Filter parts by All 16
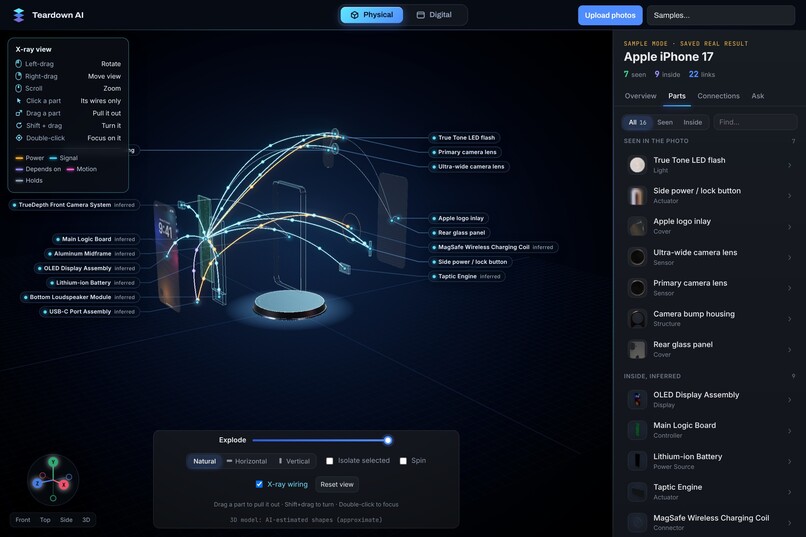 (x=637, y=122)
